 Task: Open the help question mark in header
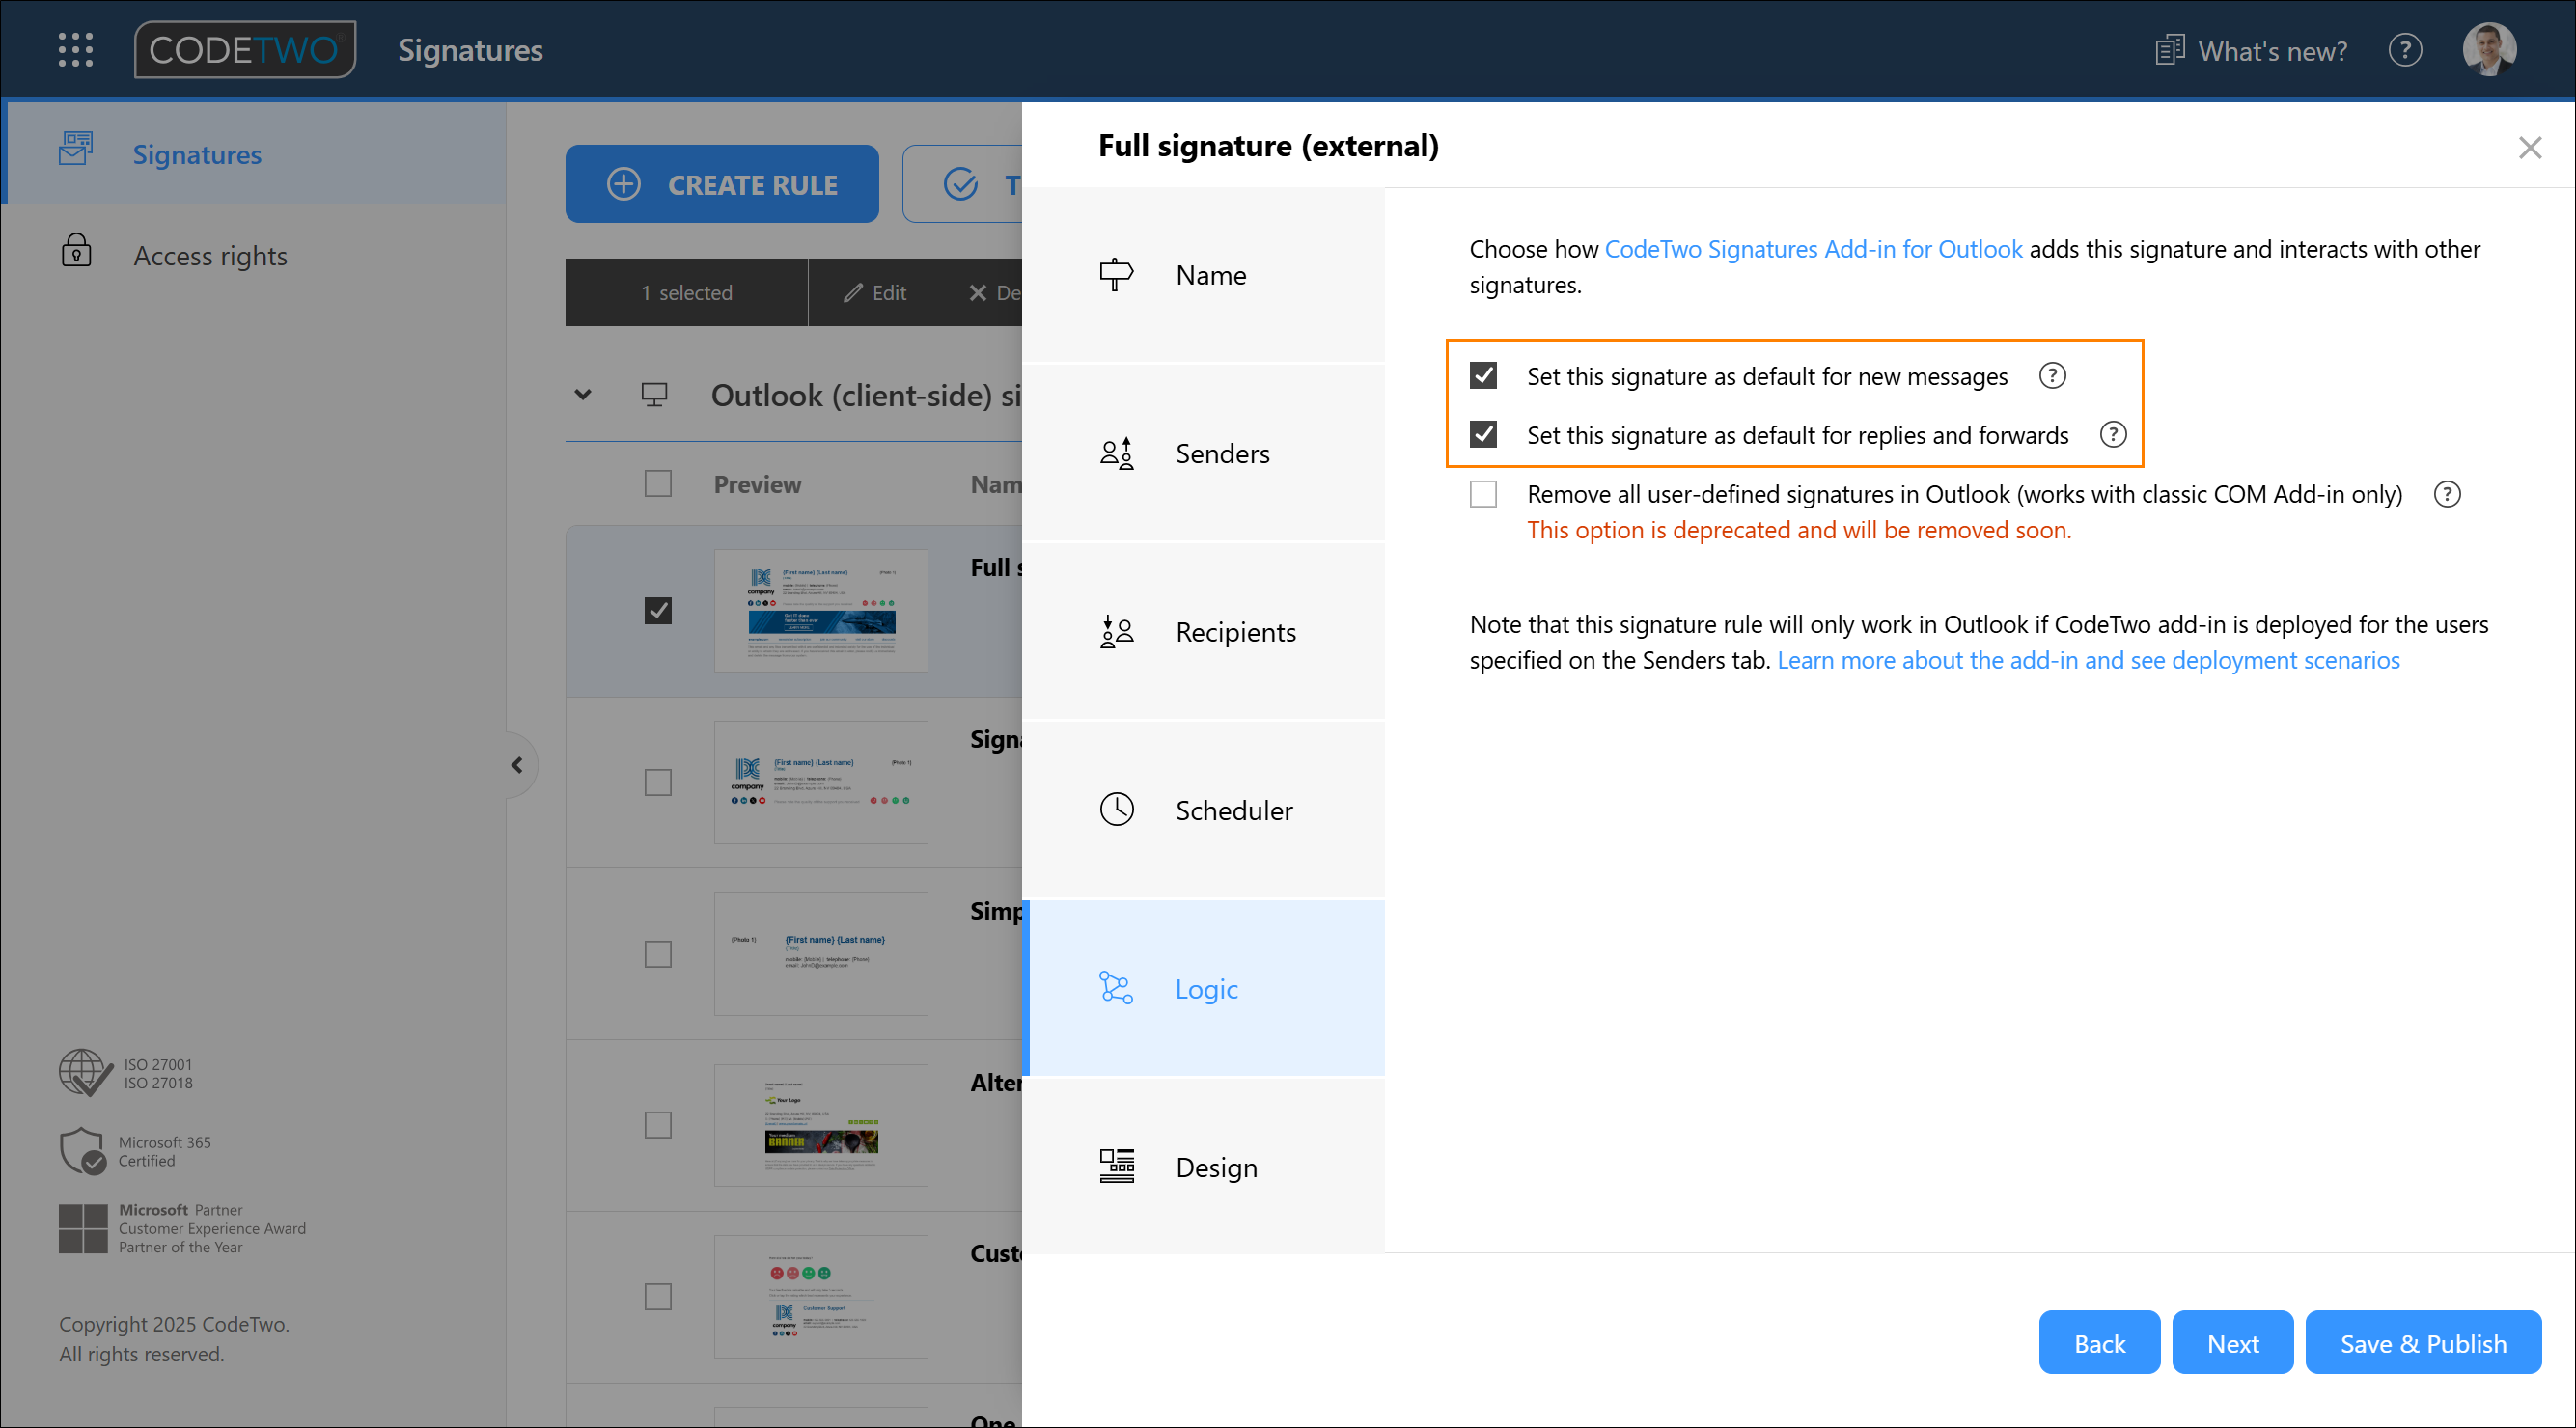(x=2405, y=50)
